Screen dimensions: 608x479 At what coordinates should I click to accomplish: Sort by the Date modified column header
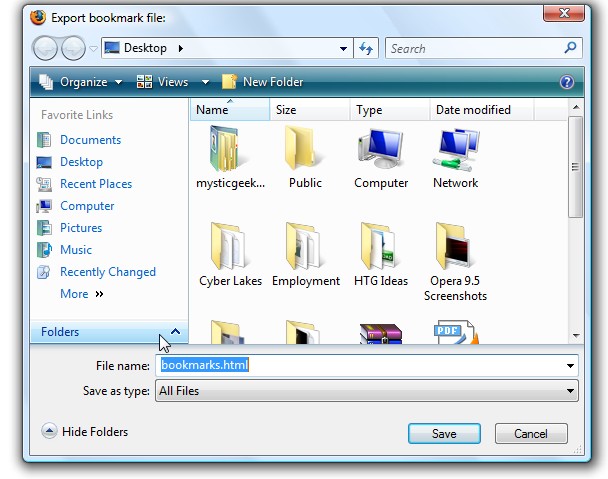481,110
